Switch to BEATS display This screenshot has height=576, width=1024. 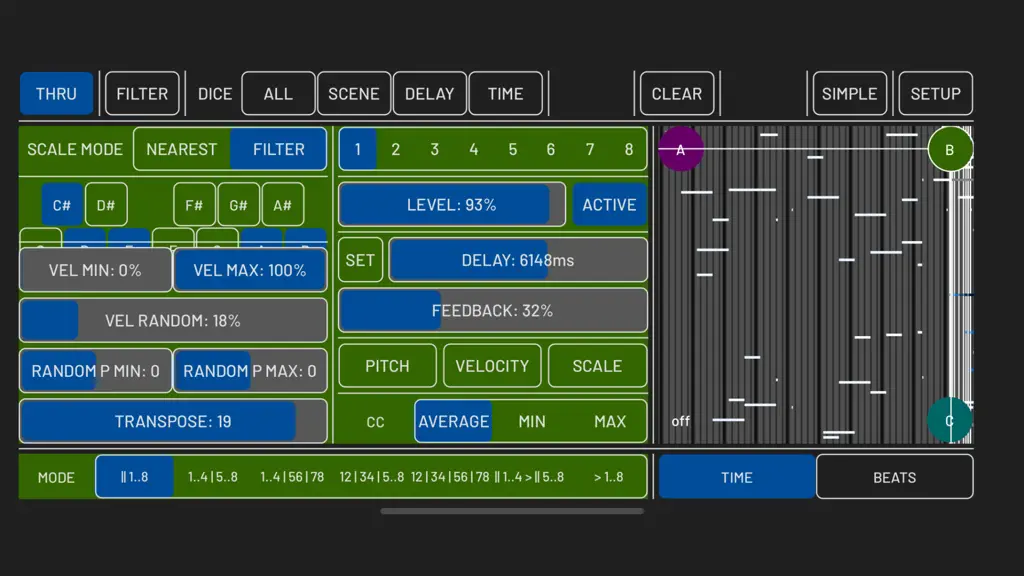point(894,477)
